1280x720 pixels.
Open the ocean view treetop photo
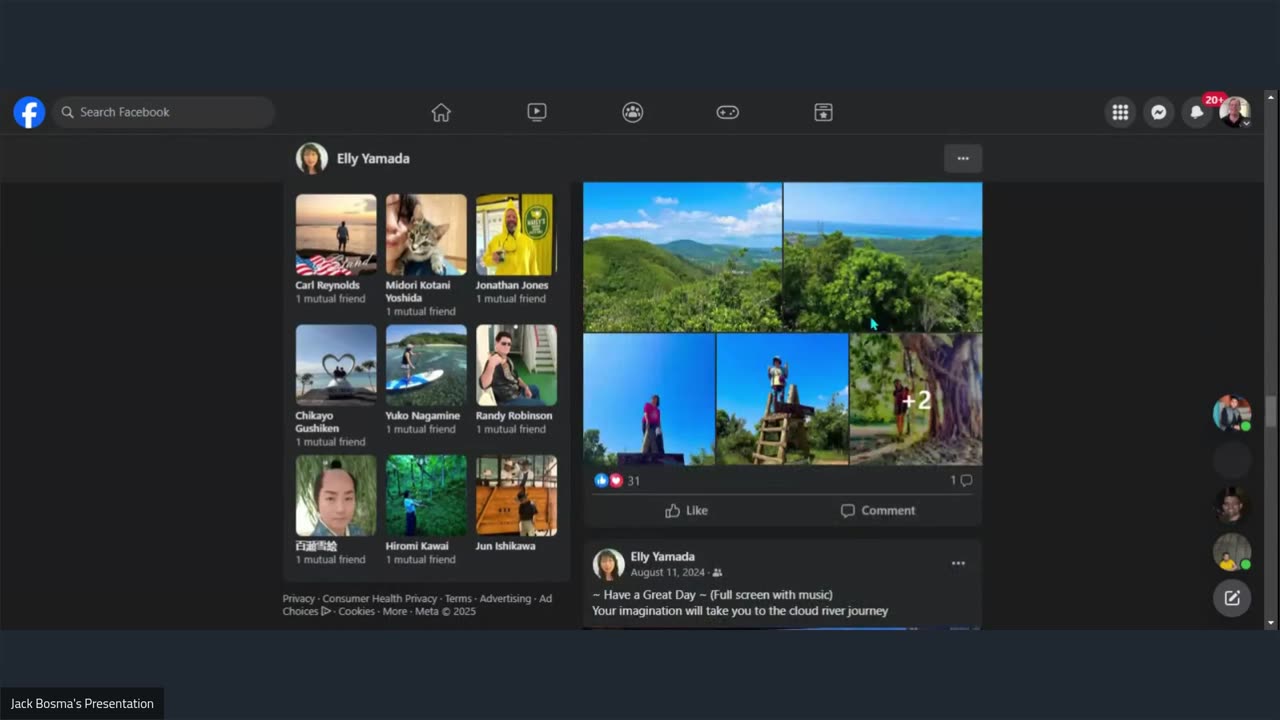(x=883, y=257)
